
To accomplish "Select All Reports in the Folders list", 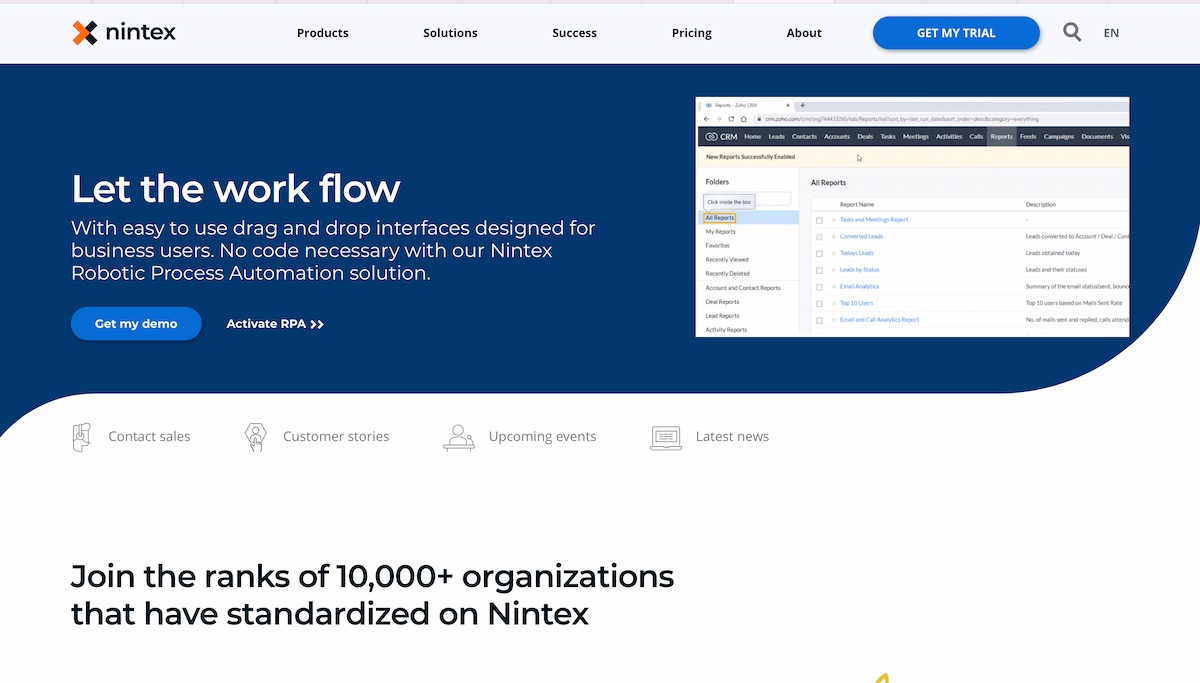I will pos(720,217).
